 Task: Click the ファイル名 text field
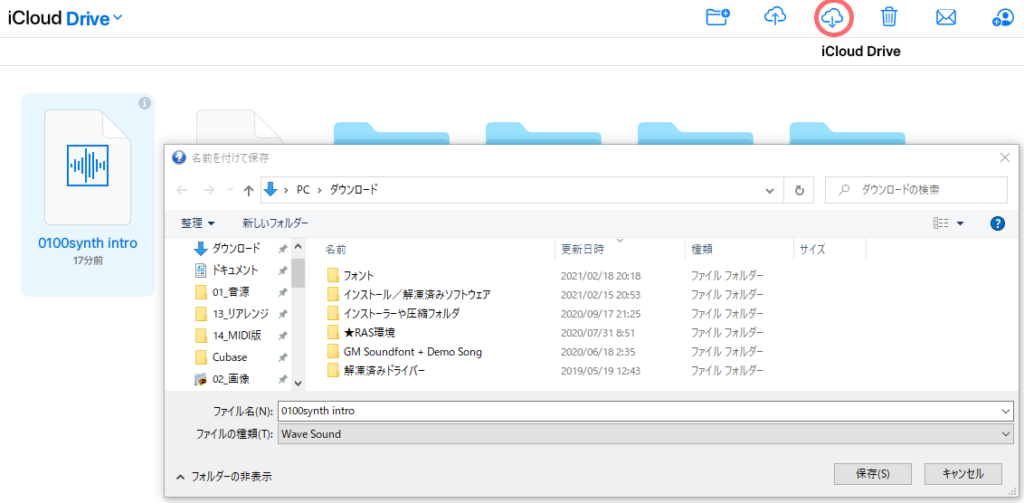point(640,410)
